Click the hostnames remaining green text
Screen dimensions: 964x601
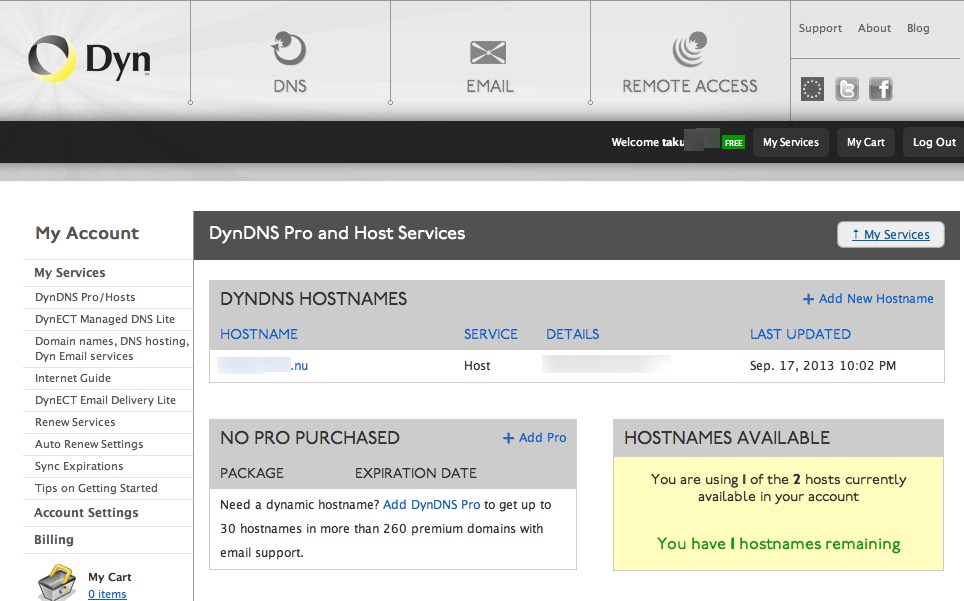coord(778,544)
